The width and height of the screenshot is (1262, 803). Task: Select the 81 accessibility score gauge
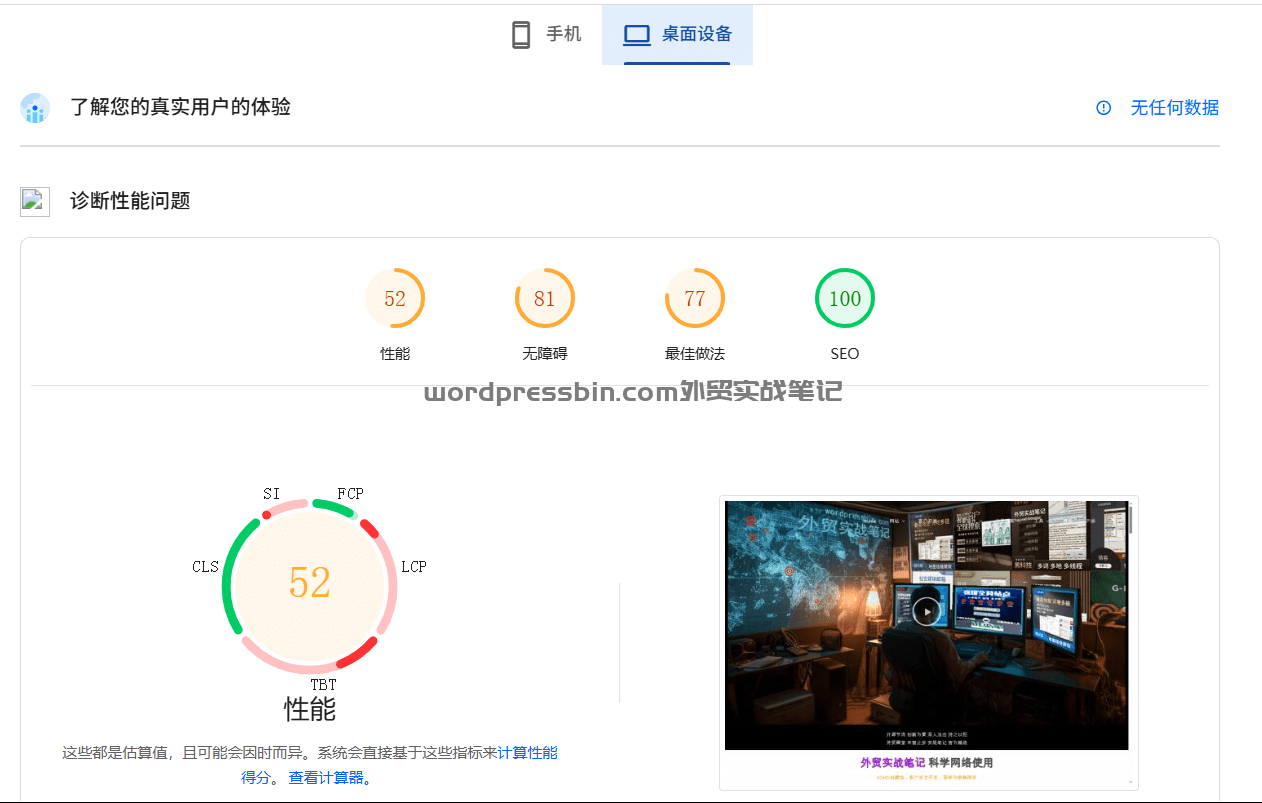click(x=544, y=298)
